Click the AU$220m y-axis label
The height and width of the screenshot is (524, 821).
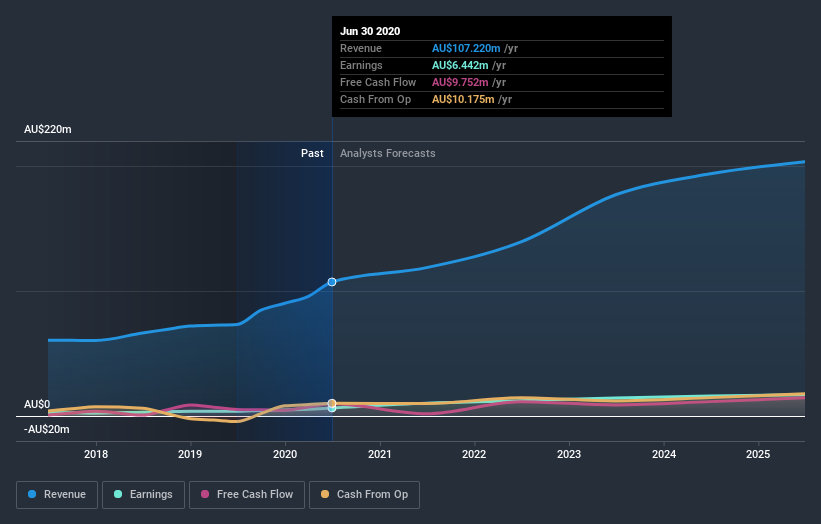click(48, 129)
